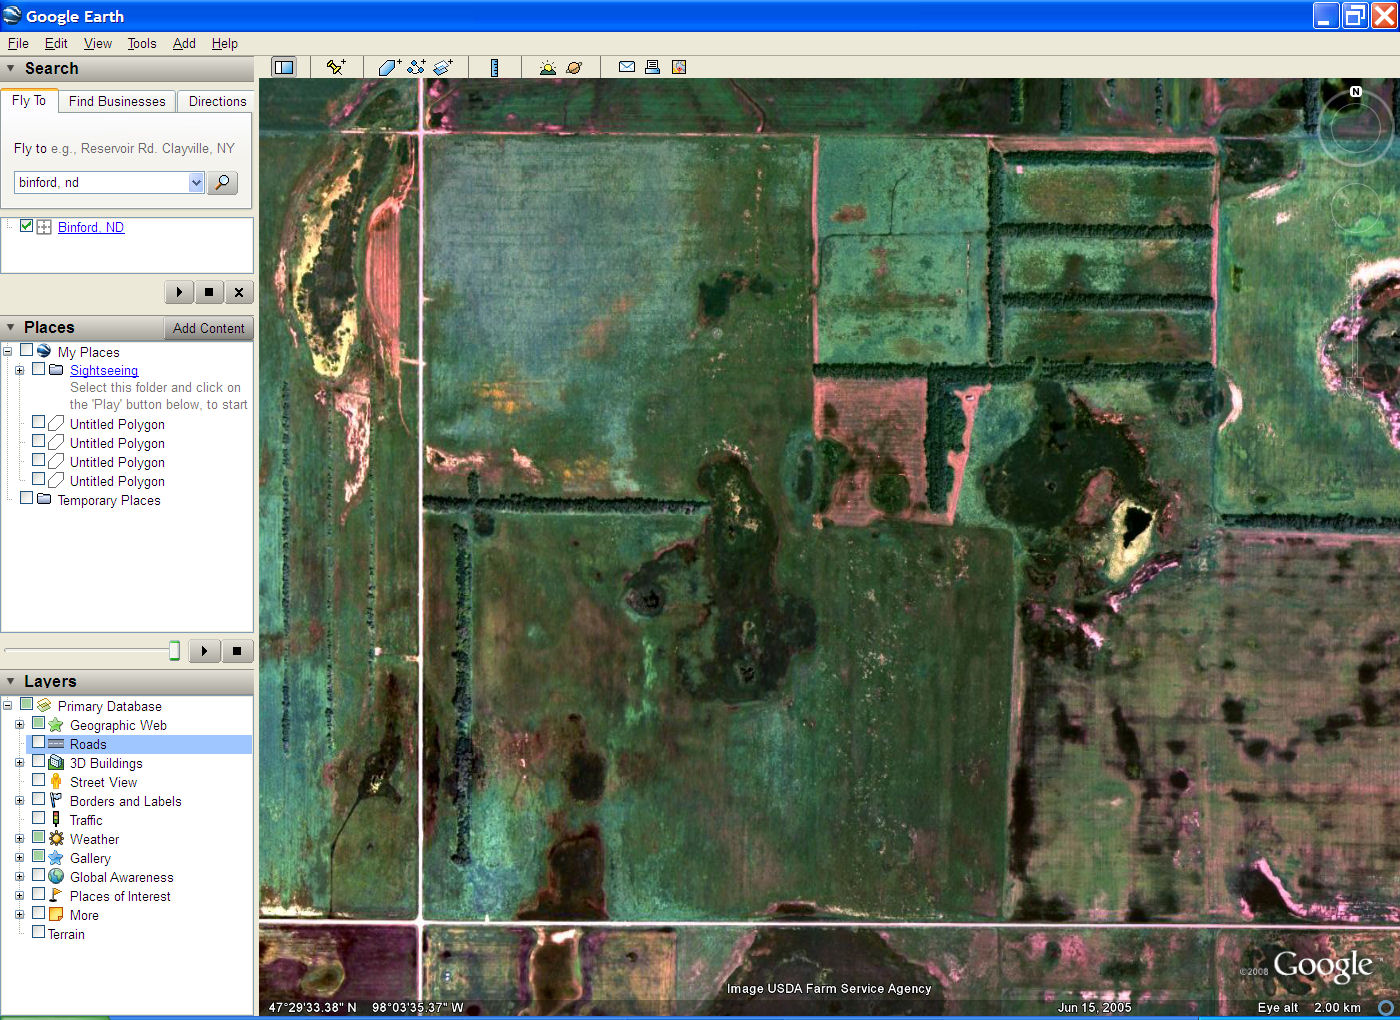
Task: Toggle the Traffic layer checkbox
Action: [38, 818]
